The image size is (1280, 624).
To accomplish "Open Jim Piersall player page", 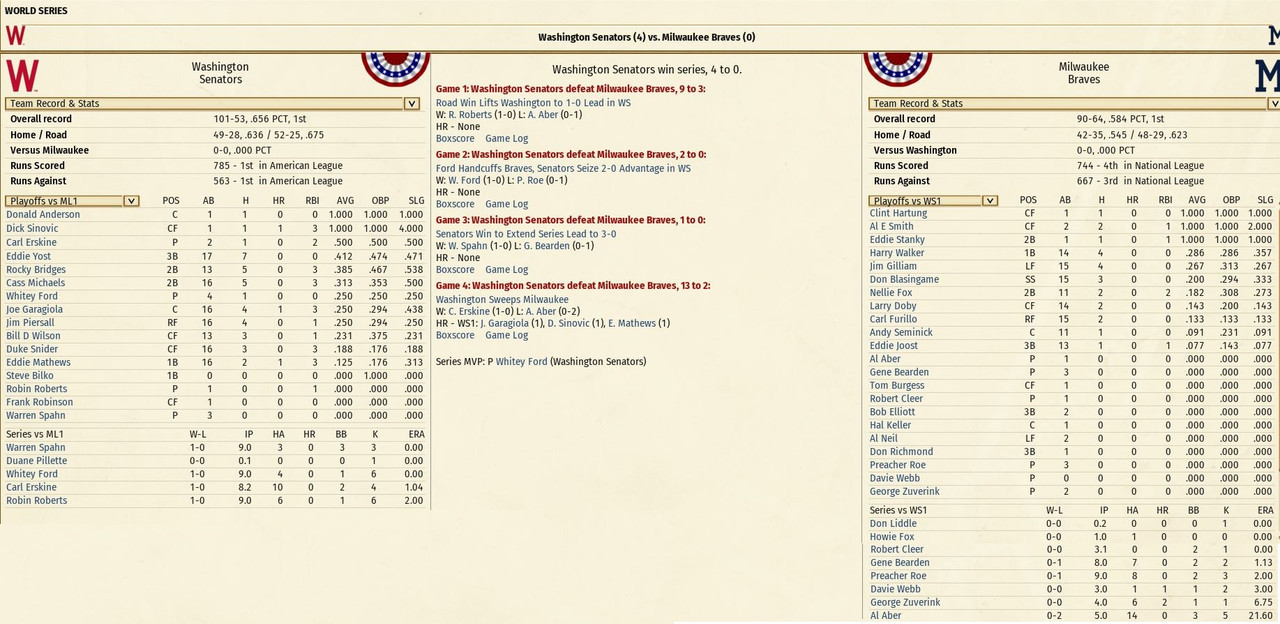I will [31, 323].
